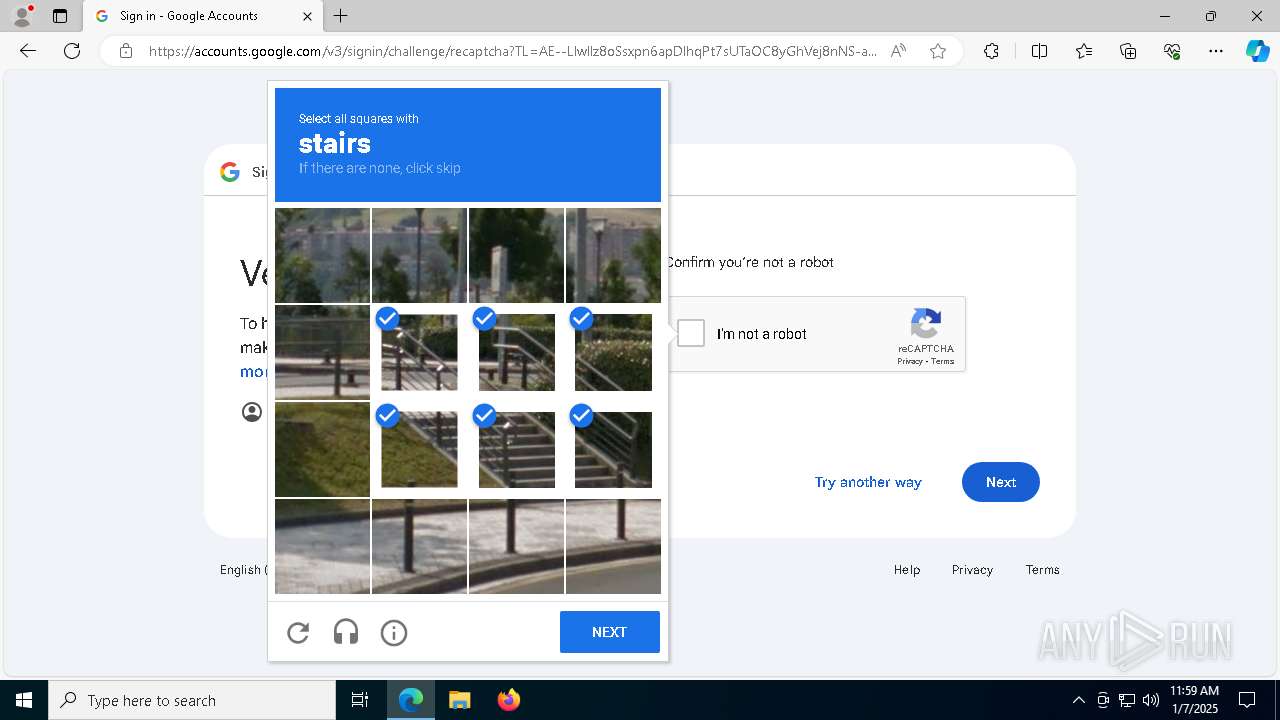Select bottom-row fourth-column curb tile

point(613,546)
